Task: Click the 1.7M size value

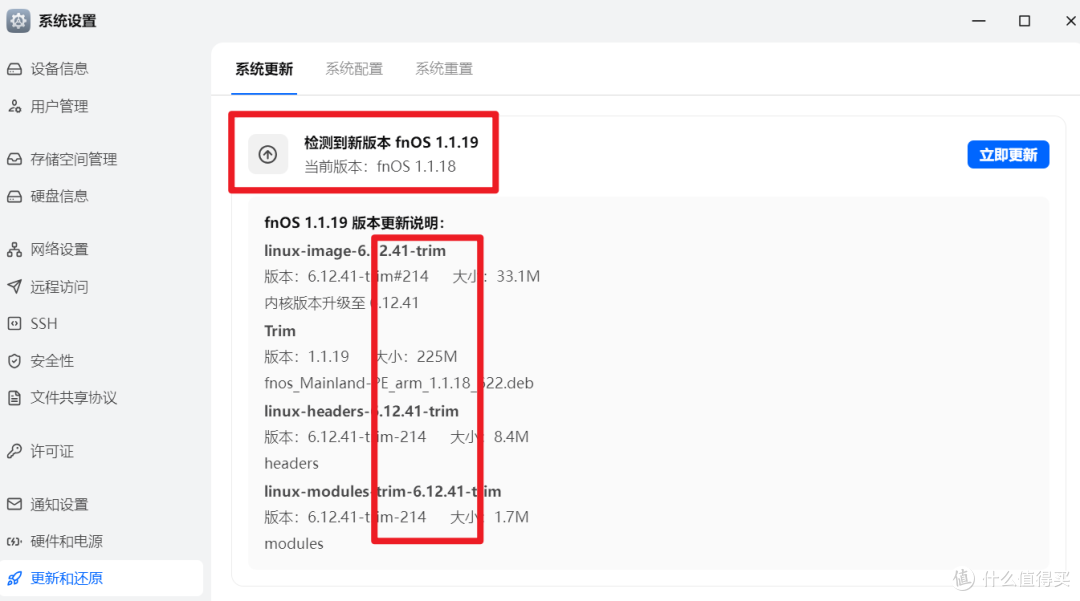Action: pos(511,517)
